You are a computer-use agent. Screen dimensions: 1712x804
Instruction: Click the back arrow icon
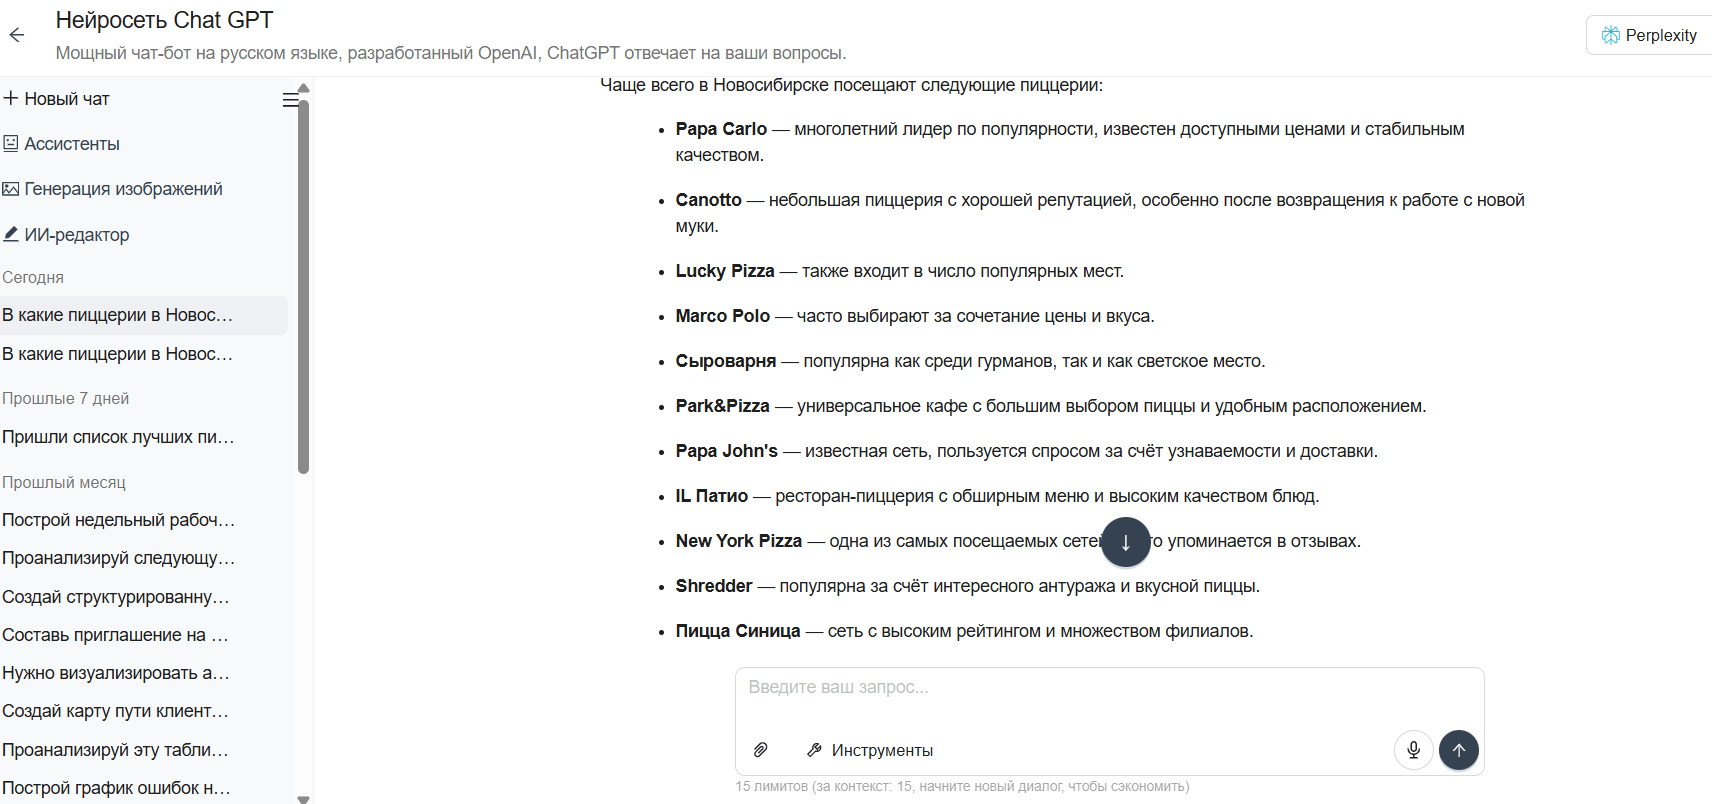pyautogui.click(x=17, y=35)
